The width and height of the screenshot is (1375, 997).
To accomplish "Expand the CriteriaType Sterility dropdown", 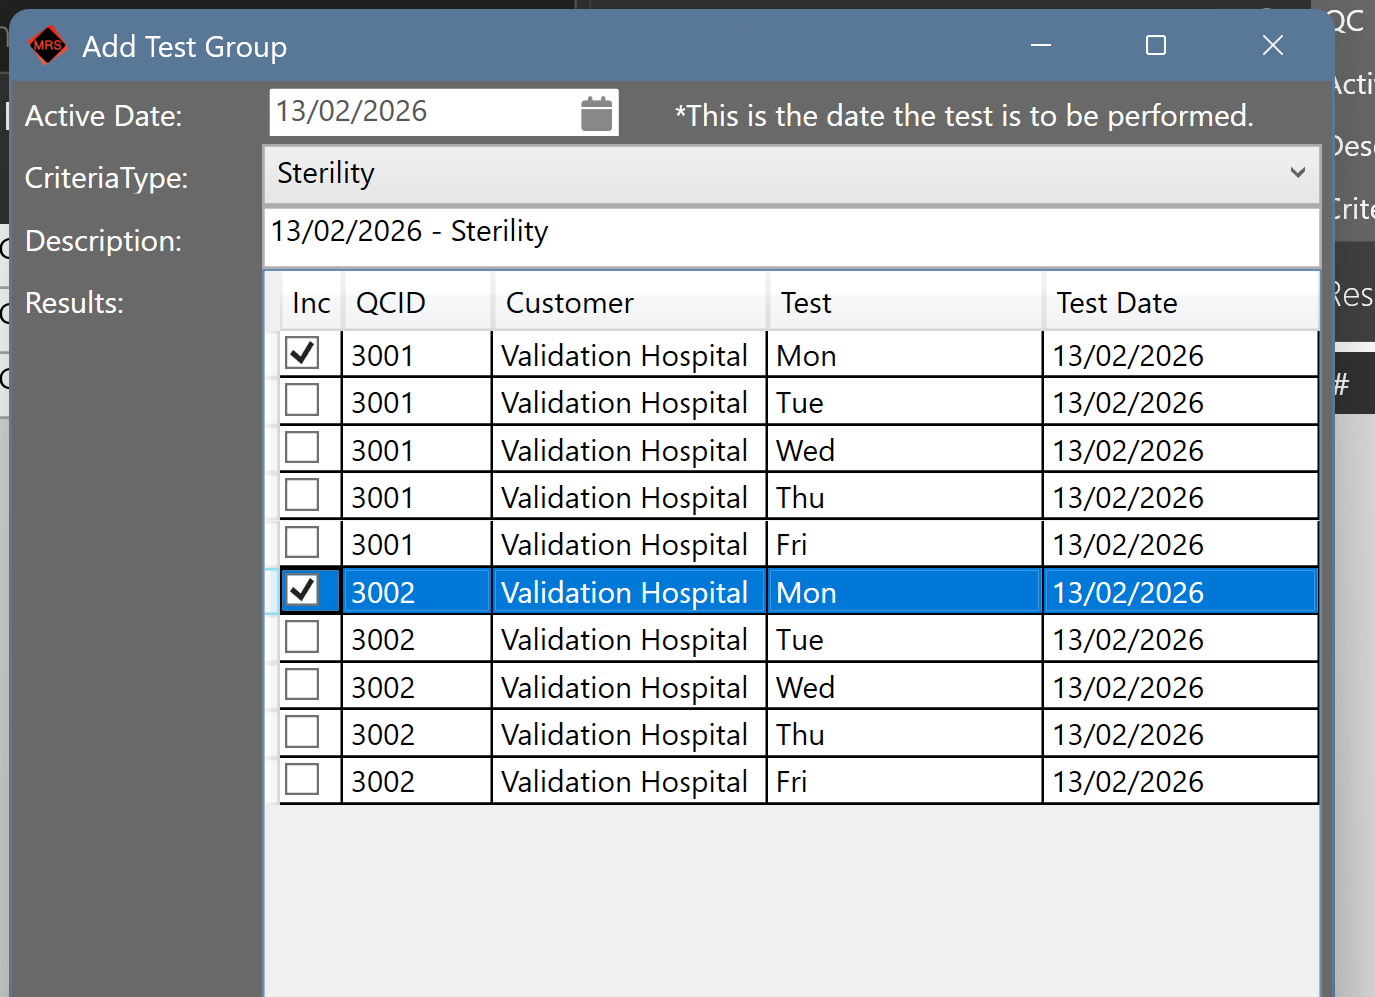I will pos(1297,173).
